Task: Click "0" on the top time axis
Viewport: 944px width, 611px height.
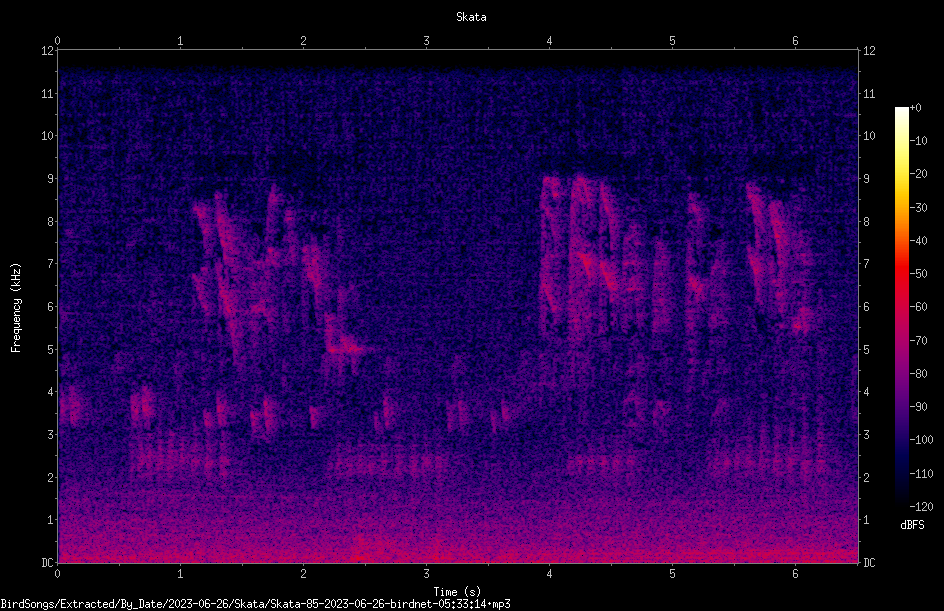Action: (57, 41)
